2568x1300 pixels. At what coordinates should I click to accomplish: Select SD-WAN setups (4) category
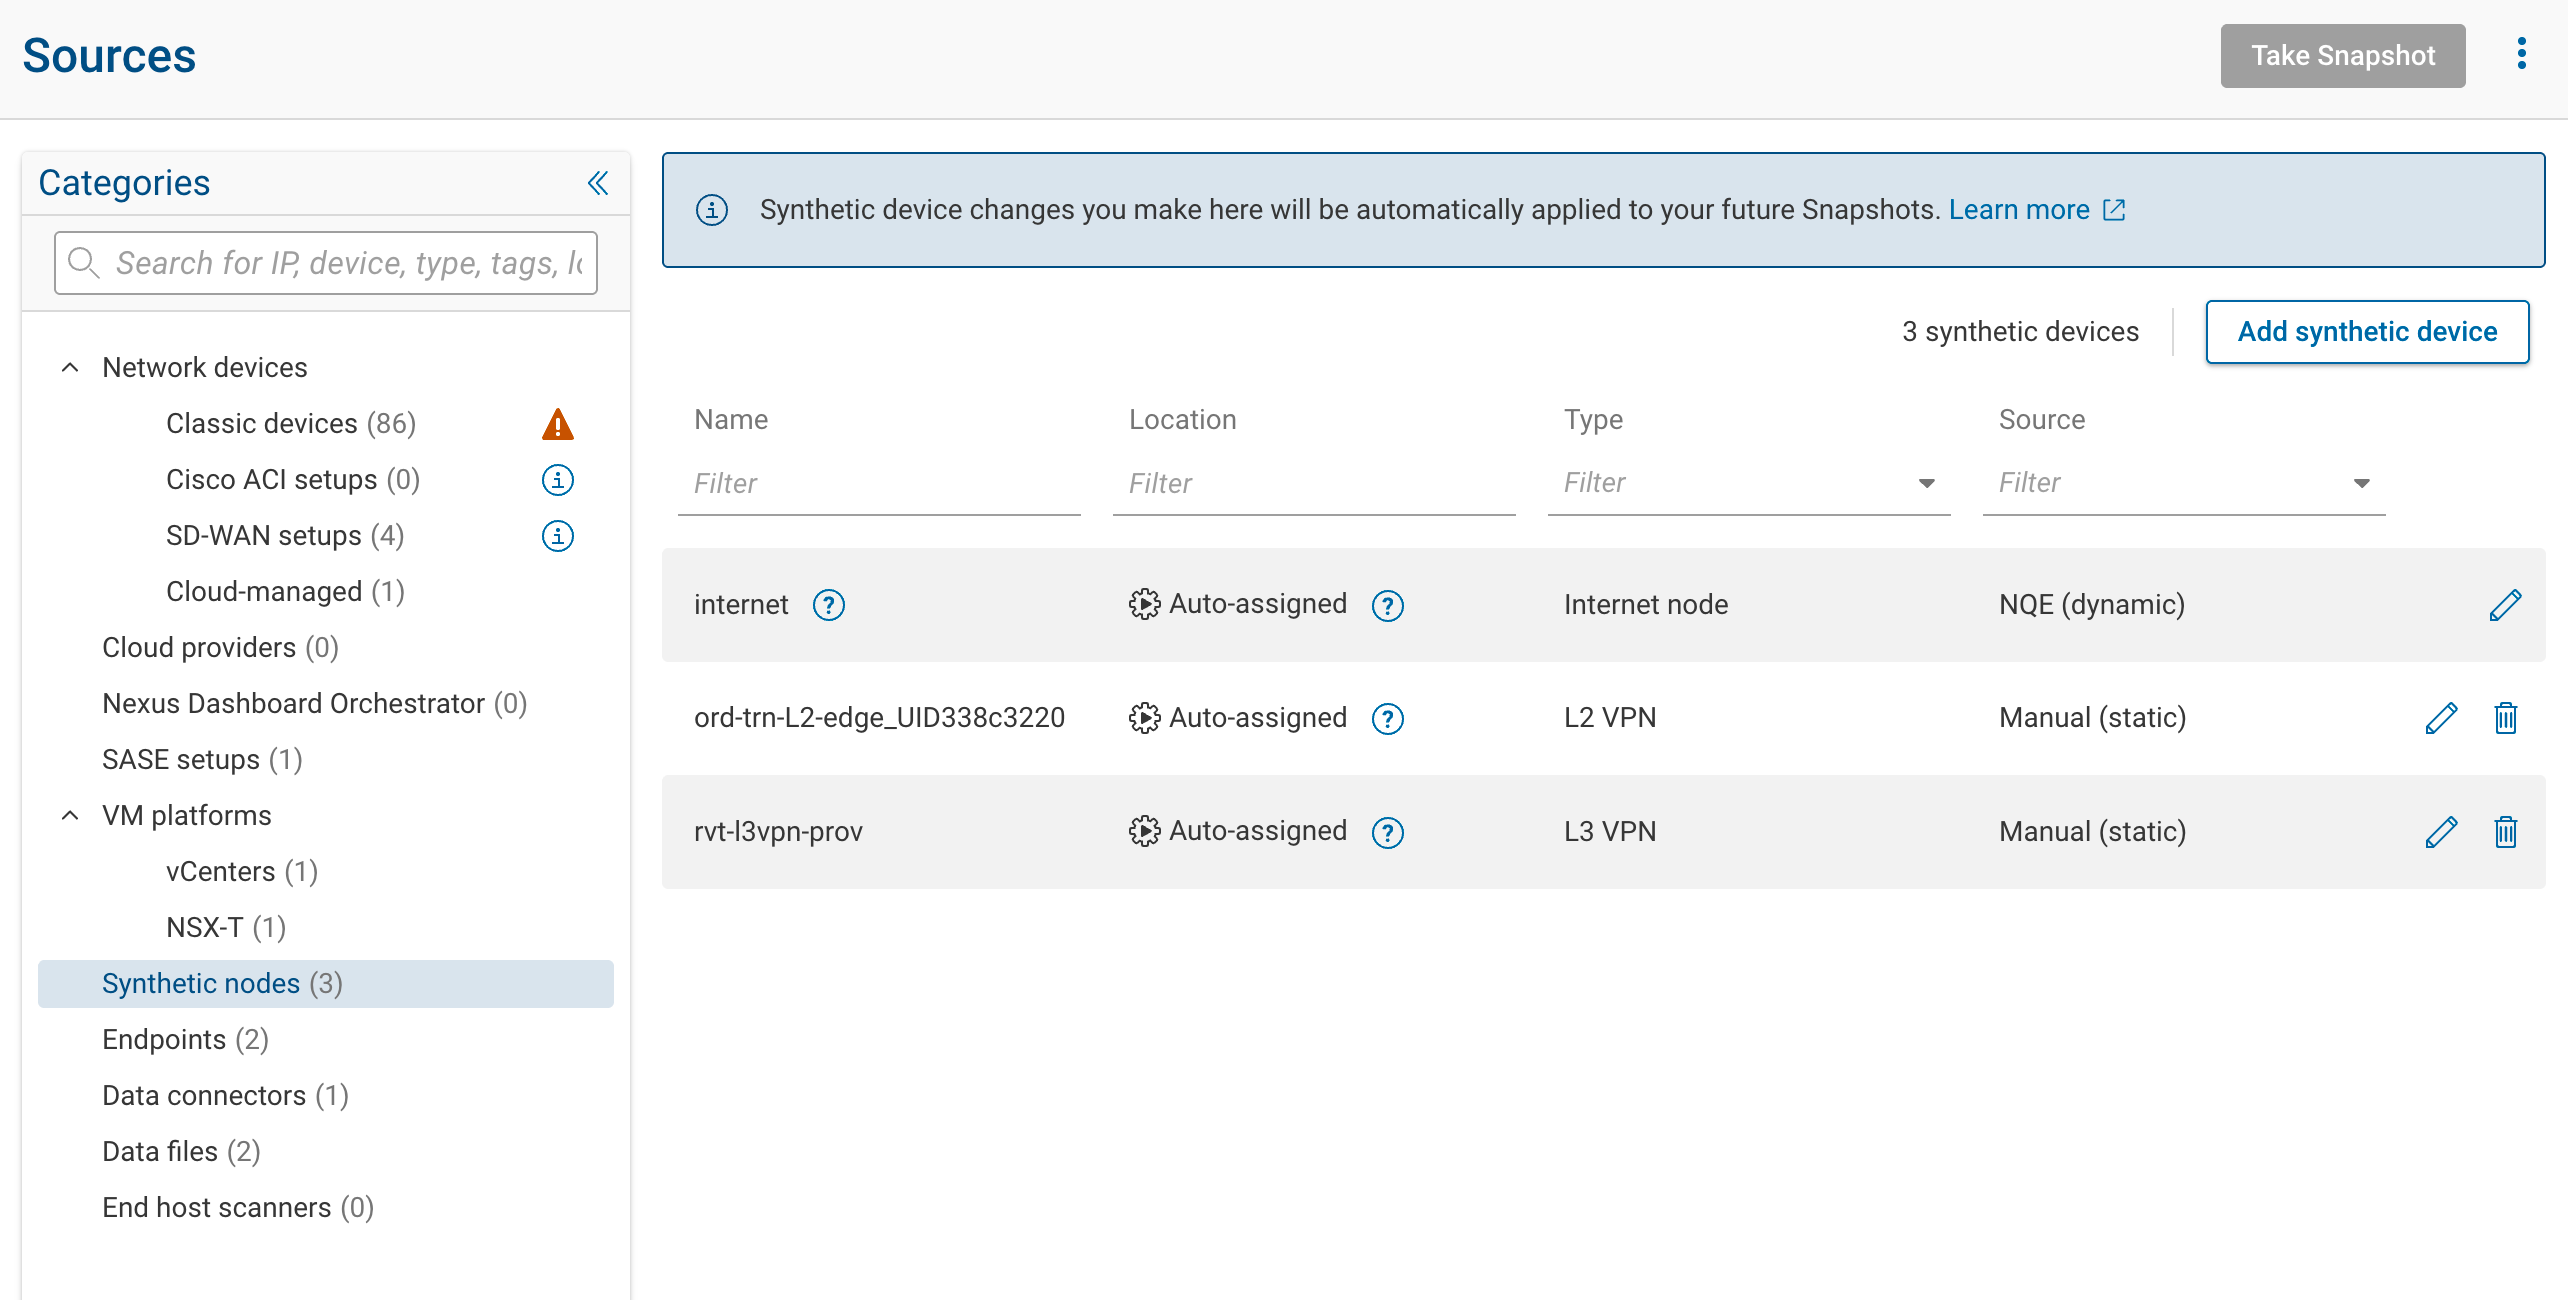click(x=285, y=536)
